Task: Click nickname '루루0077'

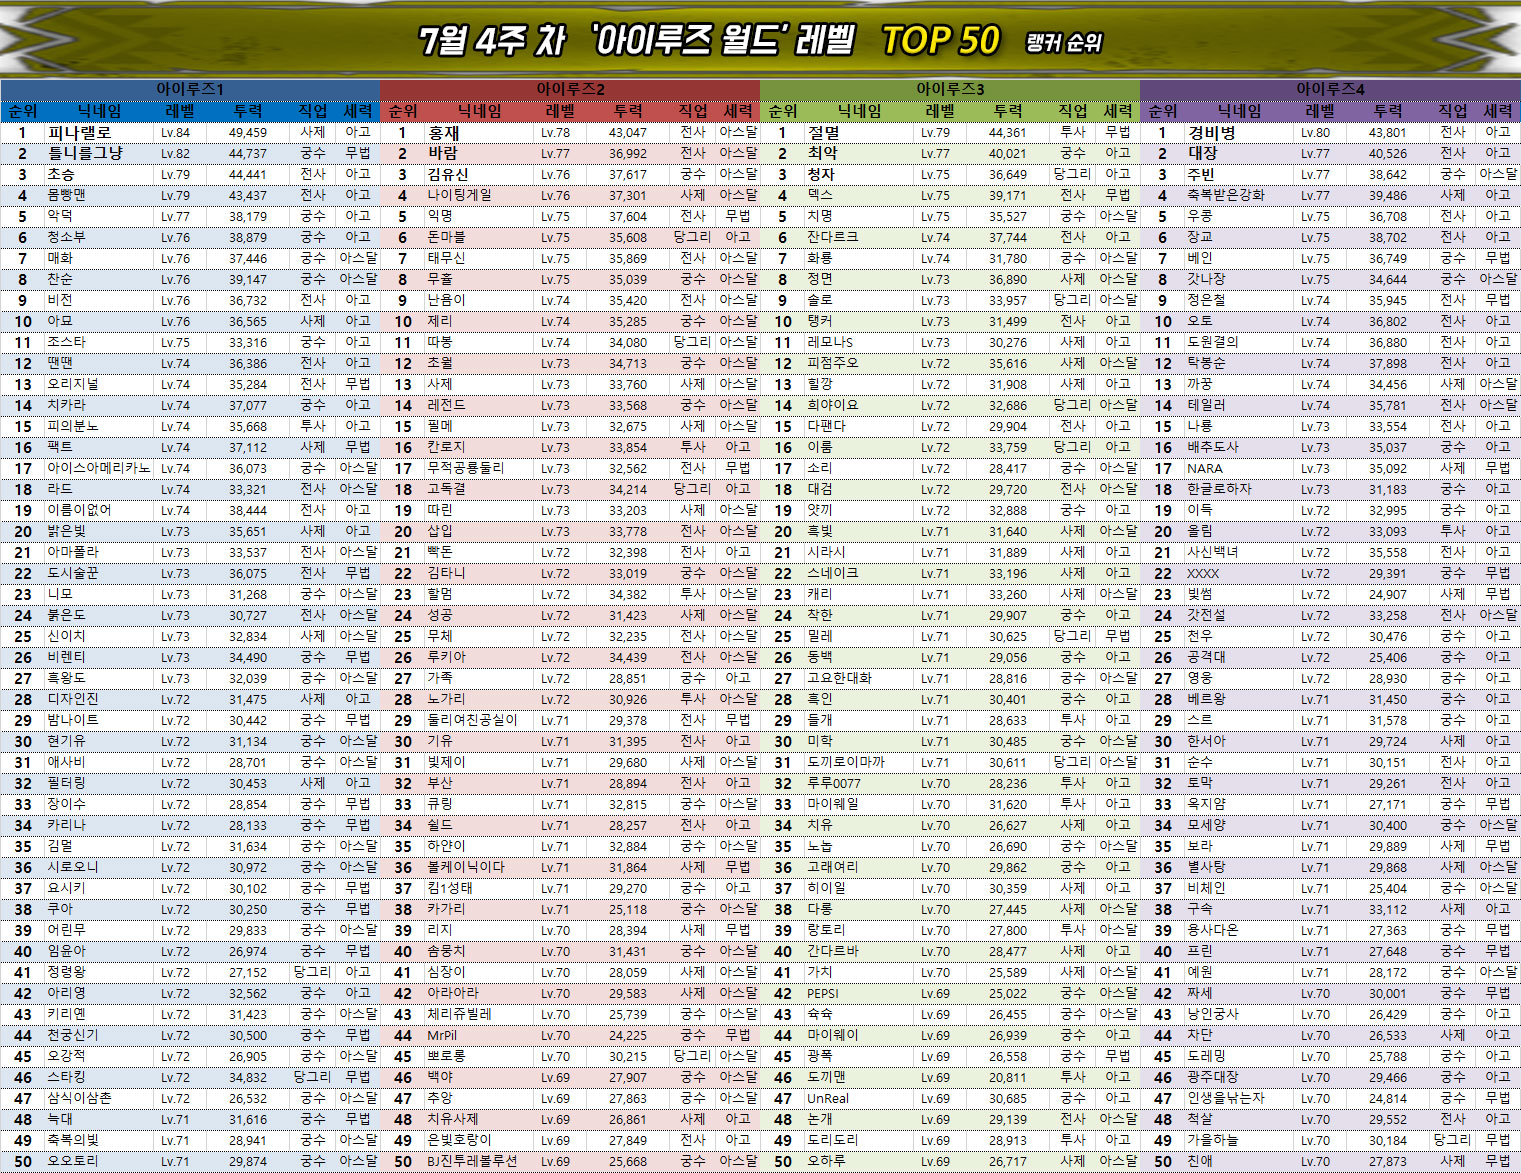Action: coord(834,783)
